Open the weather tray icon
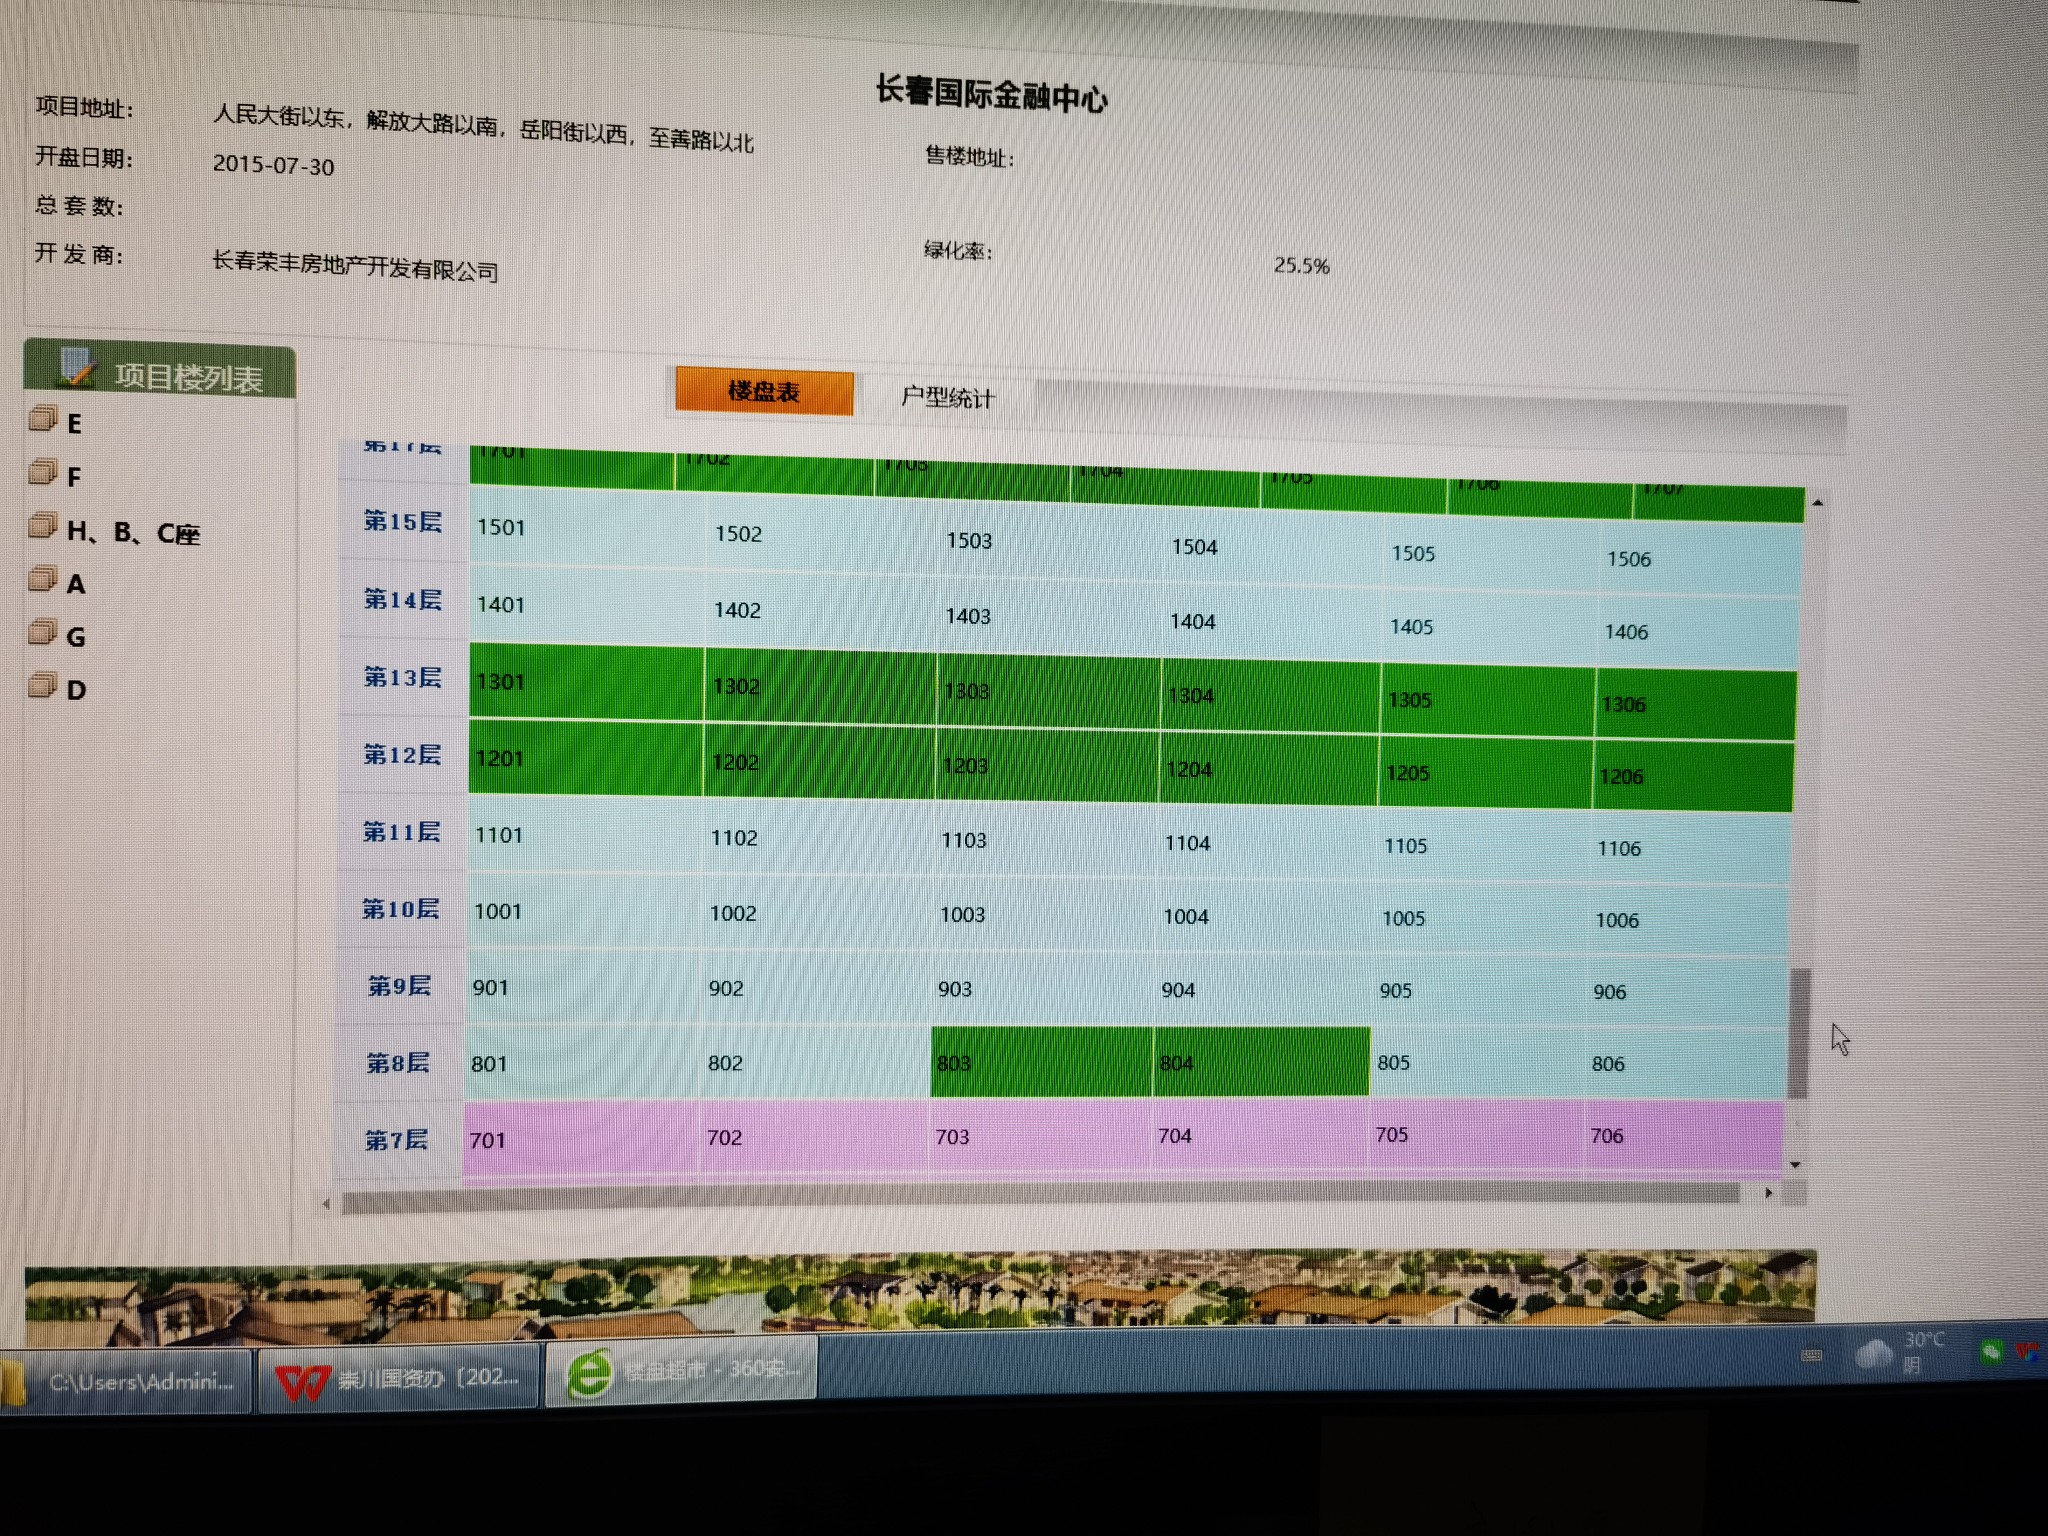2048x1536 pixels. (x=1875, y=1354)
